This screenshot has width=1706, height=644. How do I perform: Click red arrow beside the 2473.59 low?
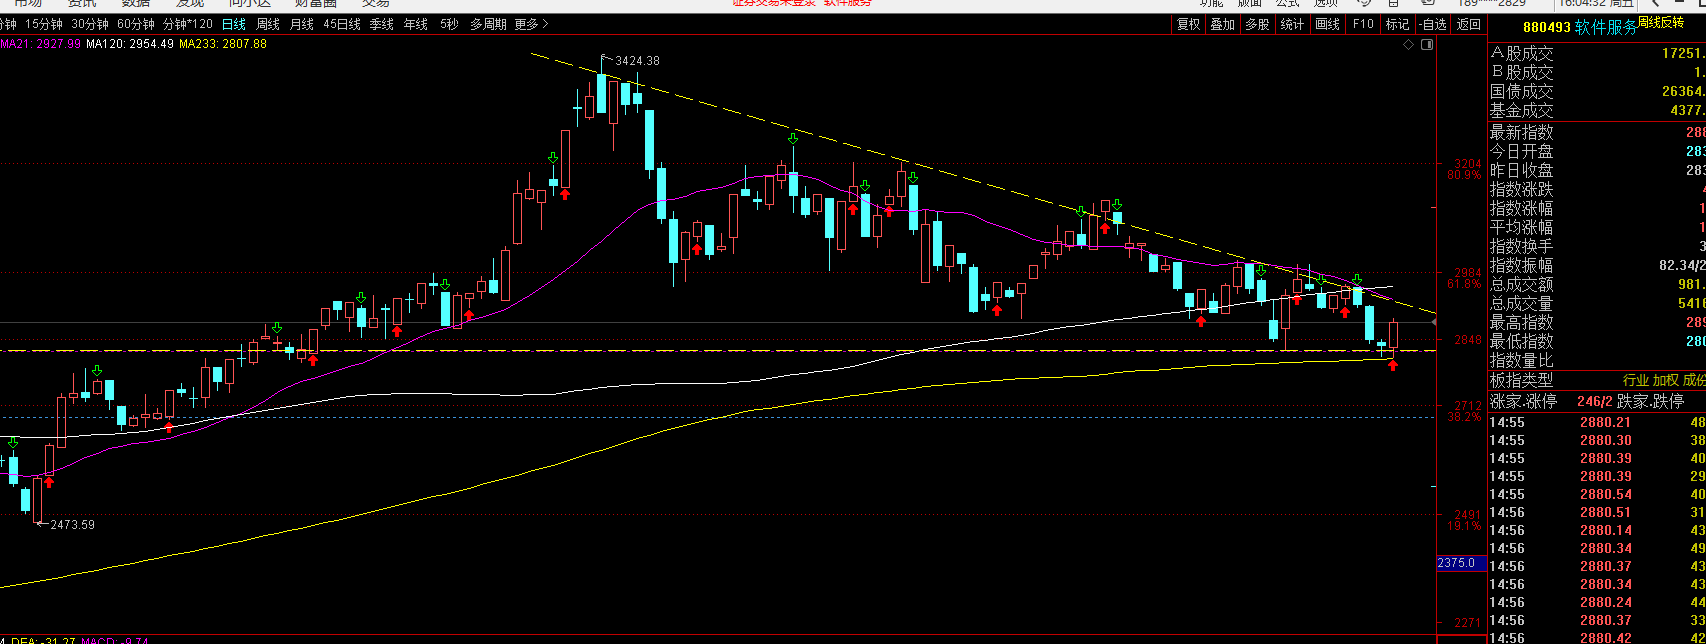48,482
